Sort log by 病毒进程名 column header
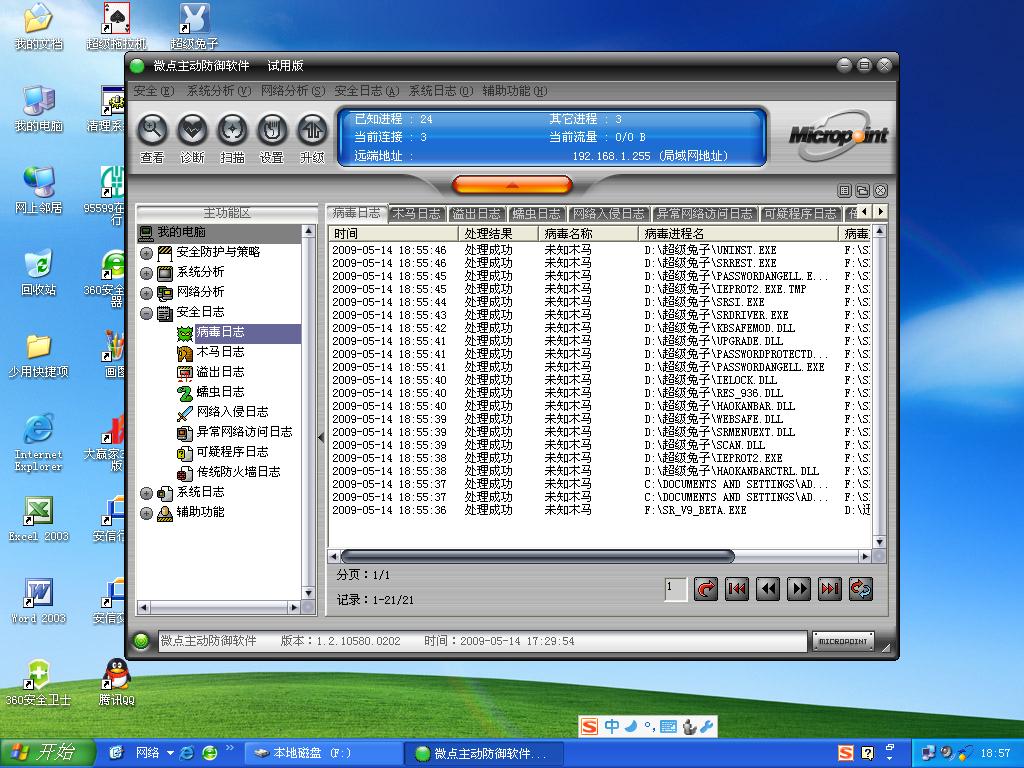This screenshot has height=768, width=1024. pos(739,234)
